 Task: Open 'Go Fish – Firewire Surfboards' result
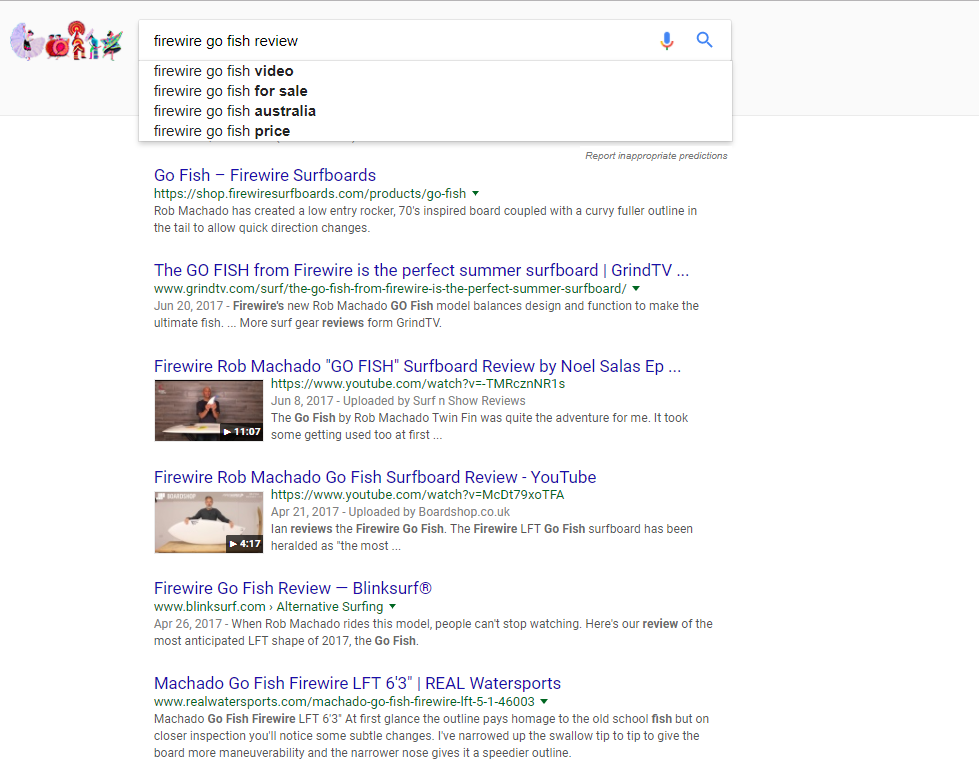[x=265, y=175]
